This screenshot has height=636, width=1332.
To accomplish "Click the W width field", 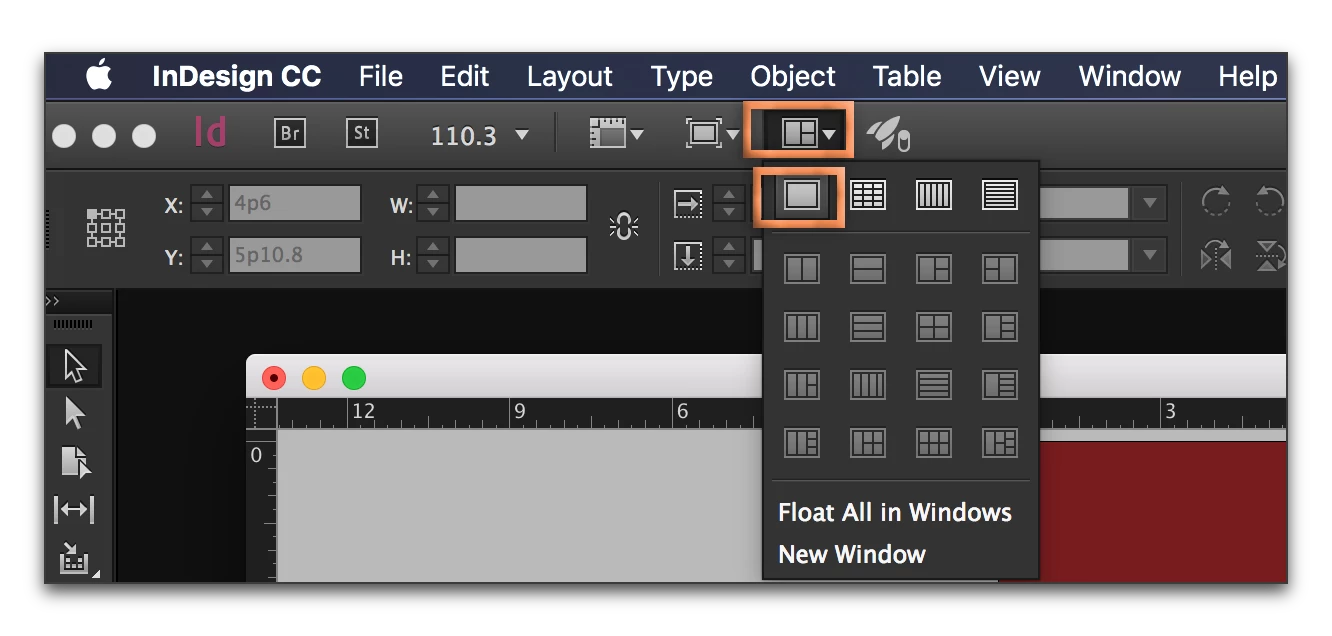I will point(520,204).
